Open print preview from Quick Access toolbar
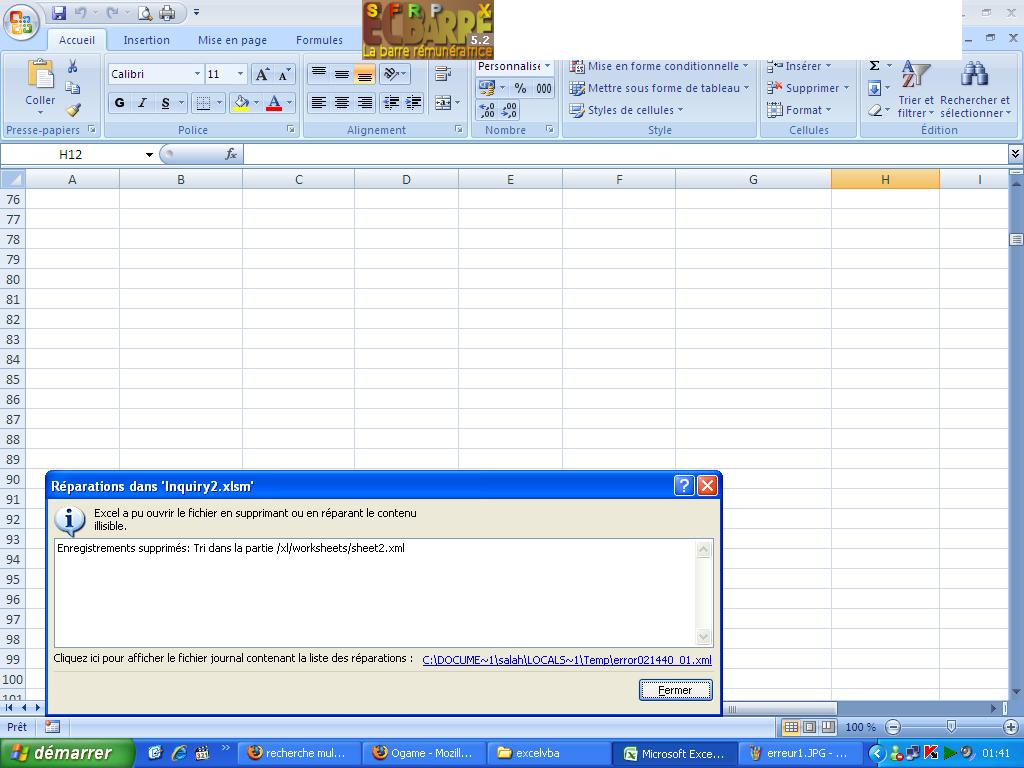Screen dimensions: 1024x768 144,12
